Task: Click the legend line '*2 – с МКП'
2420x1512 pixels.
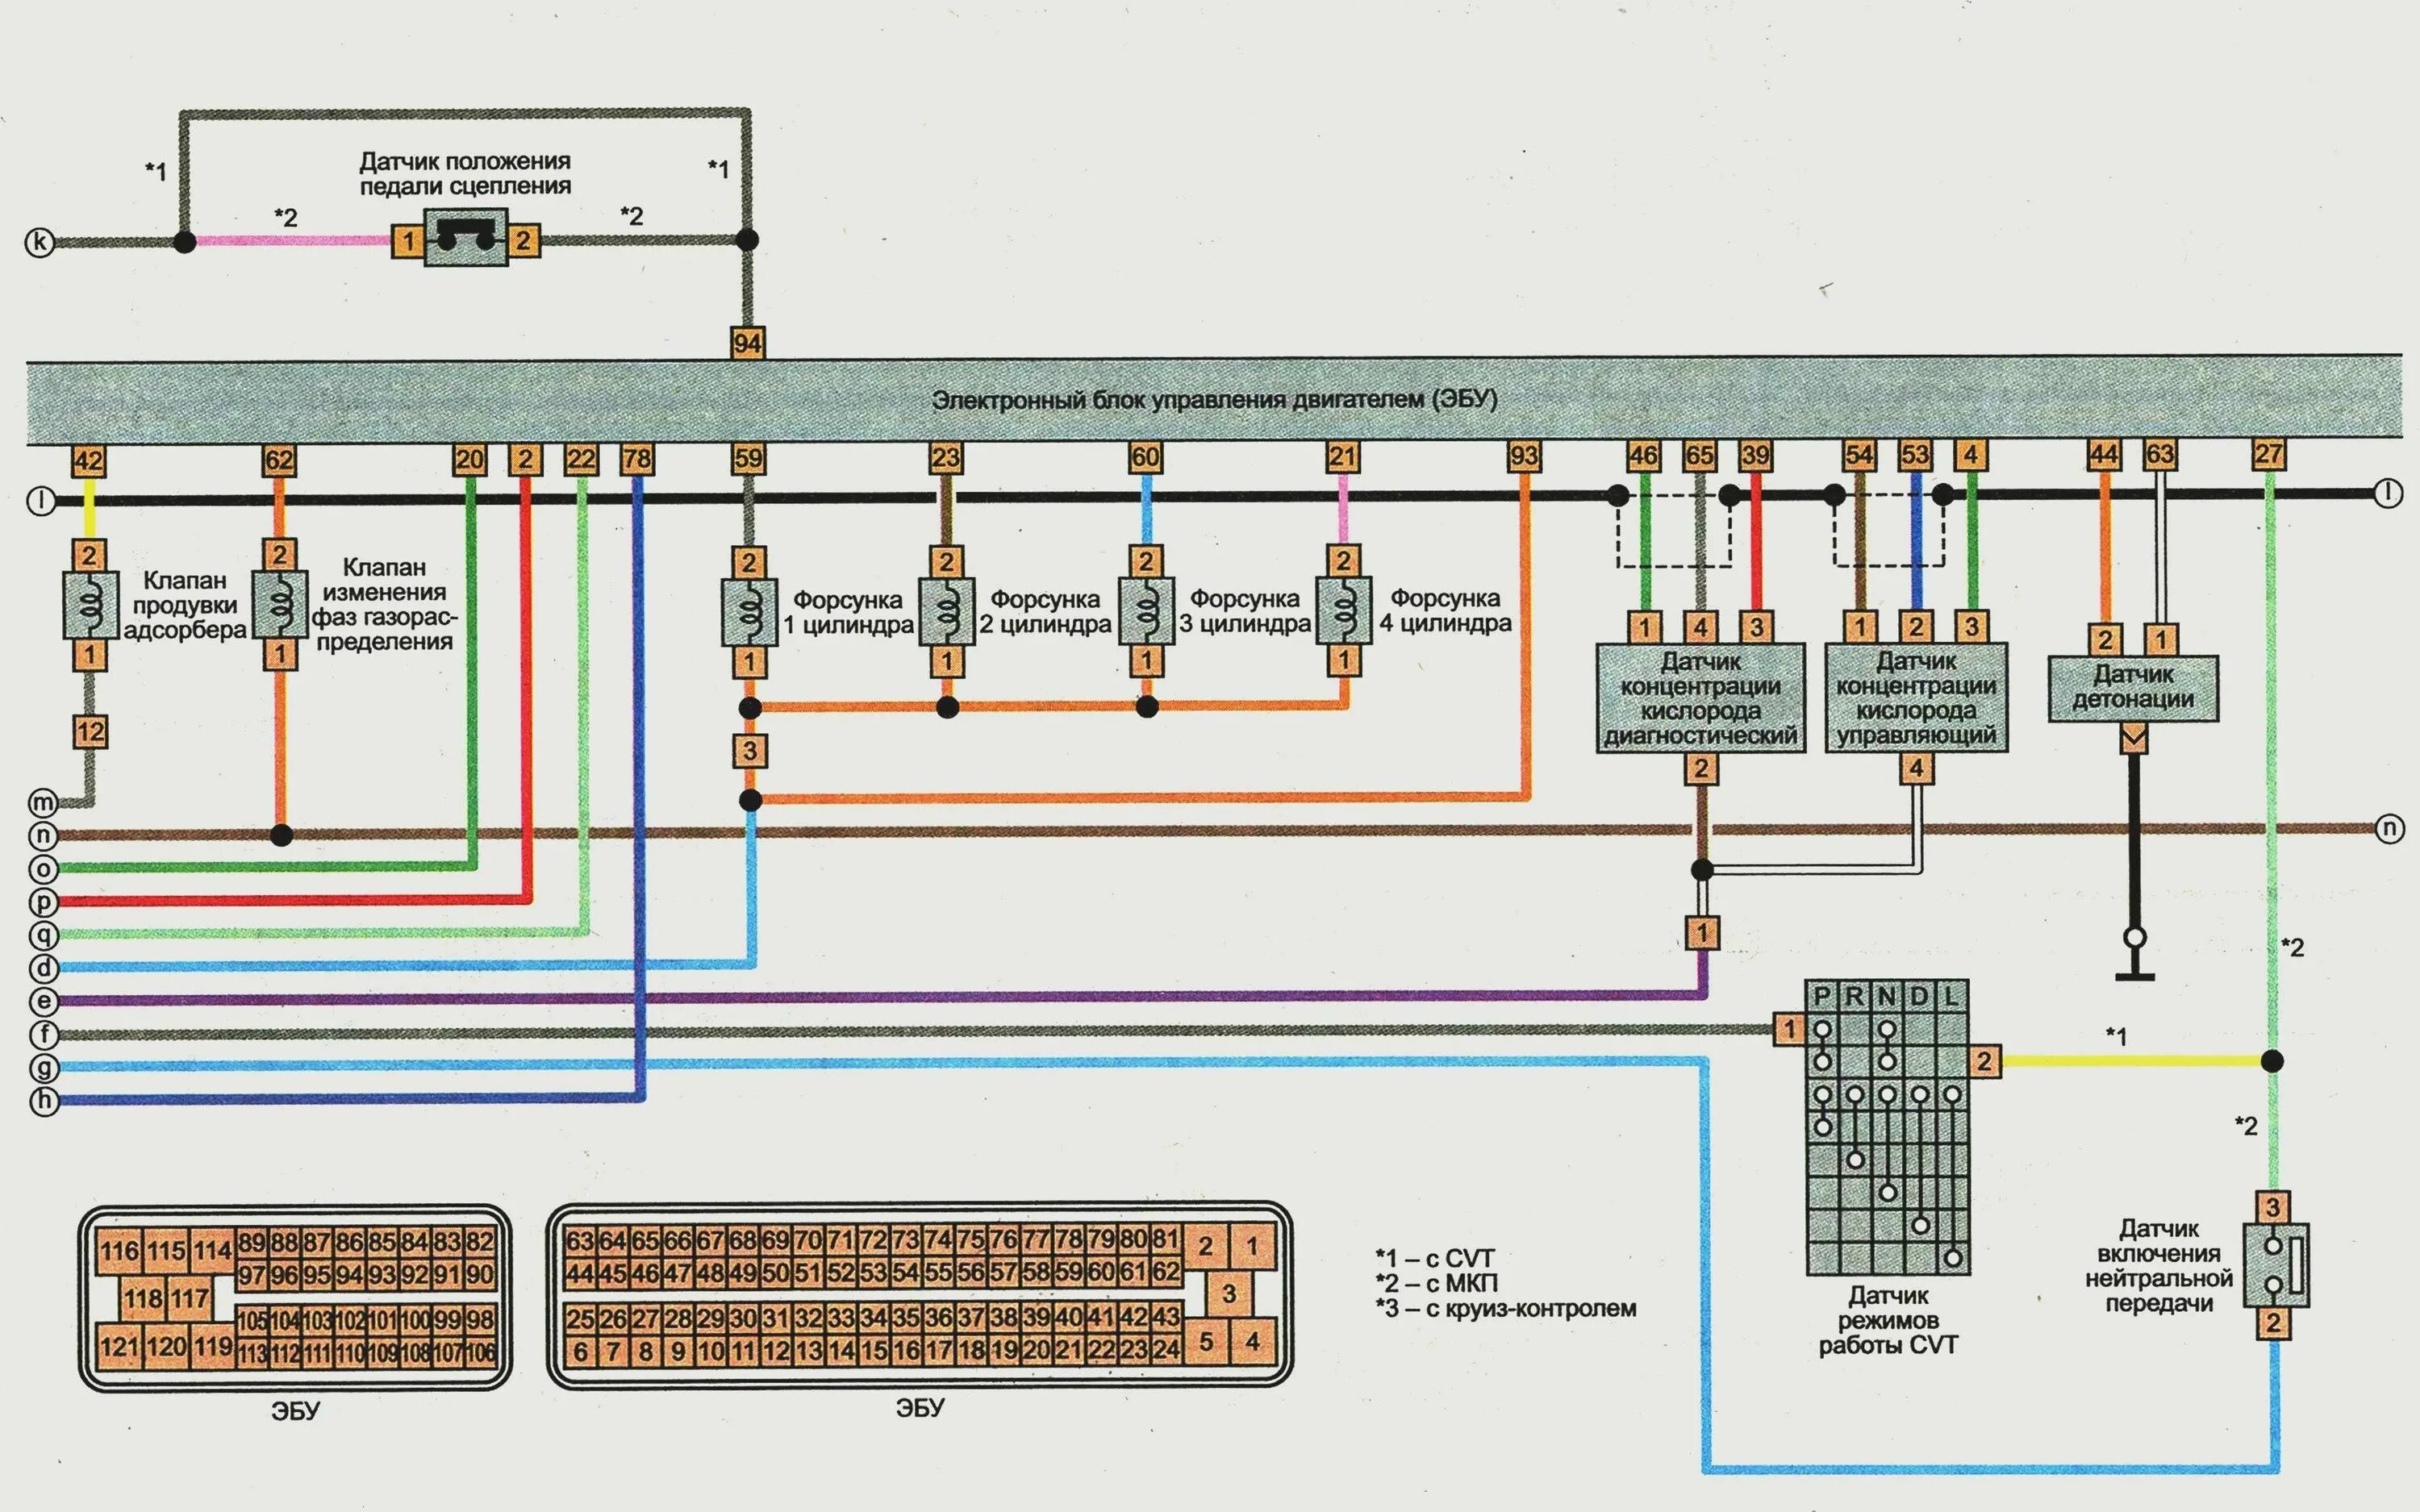Action: [1437, 1283]
